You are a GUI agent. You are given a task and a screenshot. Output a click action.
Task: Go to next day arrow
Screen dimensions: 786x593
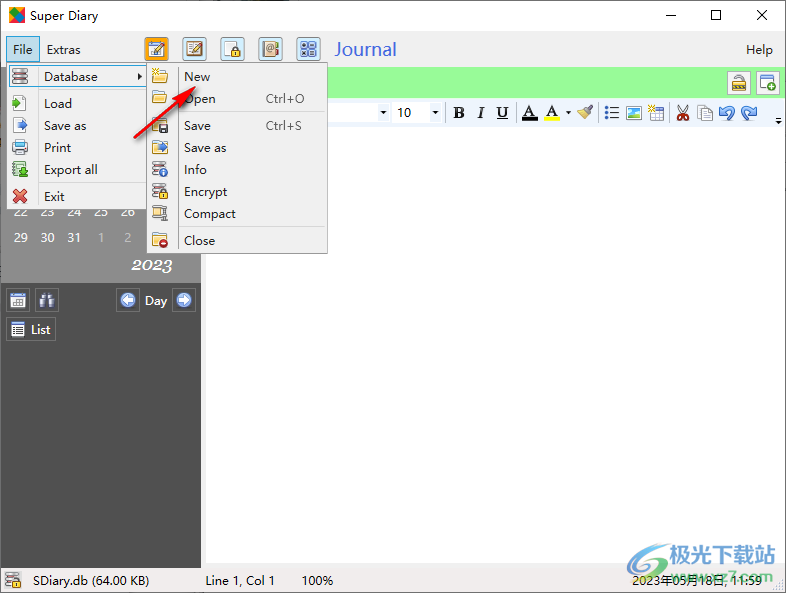tap(184, 300)
